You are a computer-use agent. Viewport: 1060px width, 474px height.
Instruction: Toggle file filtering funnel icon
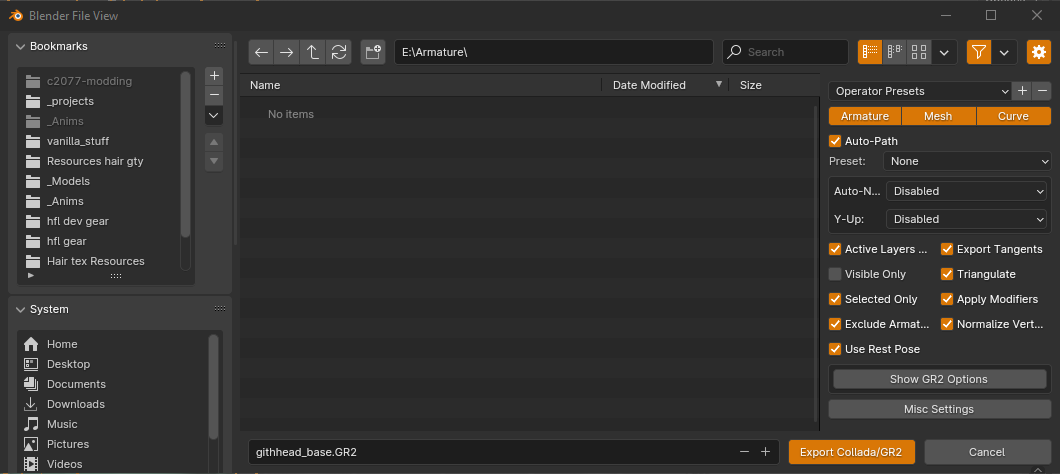coord(979,52)
